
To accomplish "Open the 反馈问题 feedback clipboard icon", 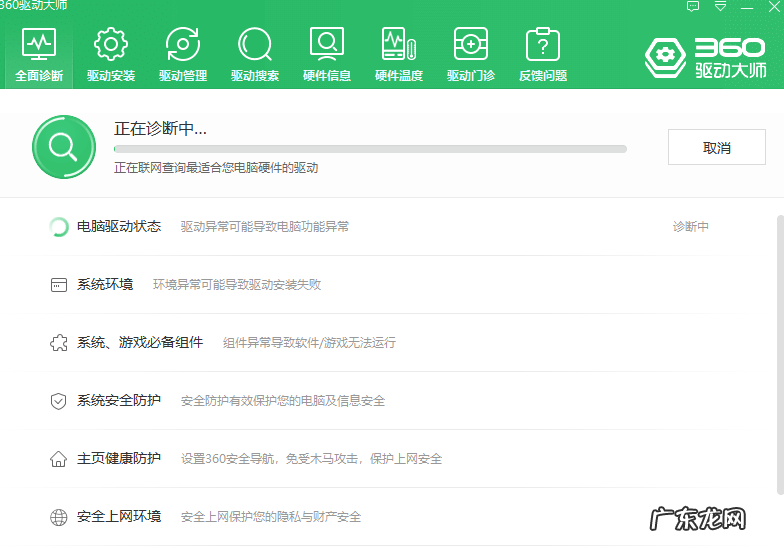I will coord(543,44).
